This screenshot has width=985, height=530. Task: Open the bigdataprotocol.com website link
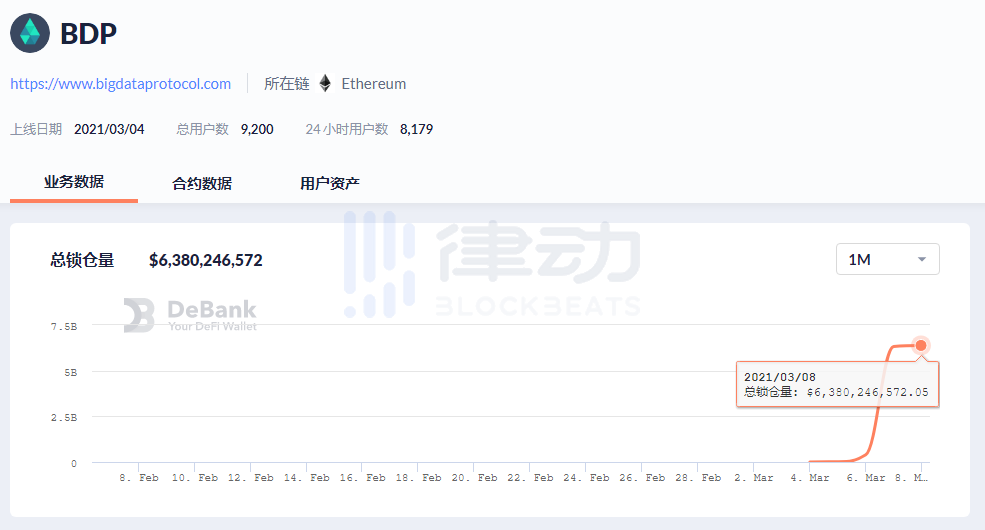(x=121, y=84)
